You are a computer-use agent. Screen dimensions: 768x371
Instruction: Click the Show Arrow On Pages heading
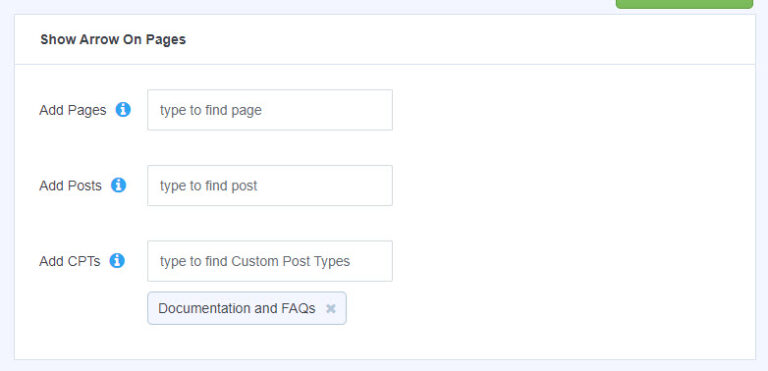tap(113, 39)
